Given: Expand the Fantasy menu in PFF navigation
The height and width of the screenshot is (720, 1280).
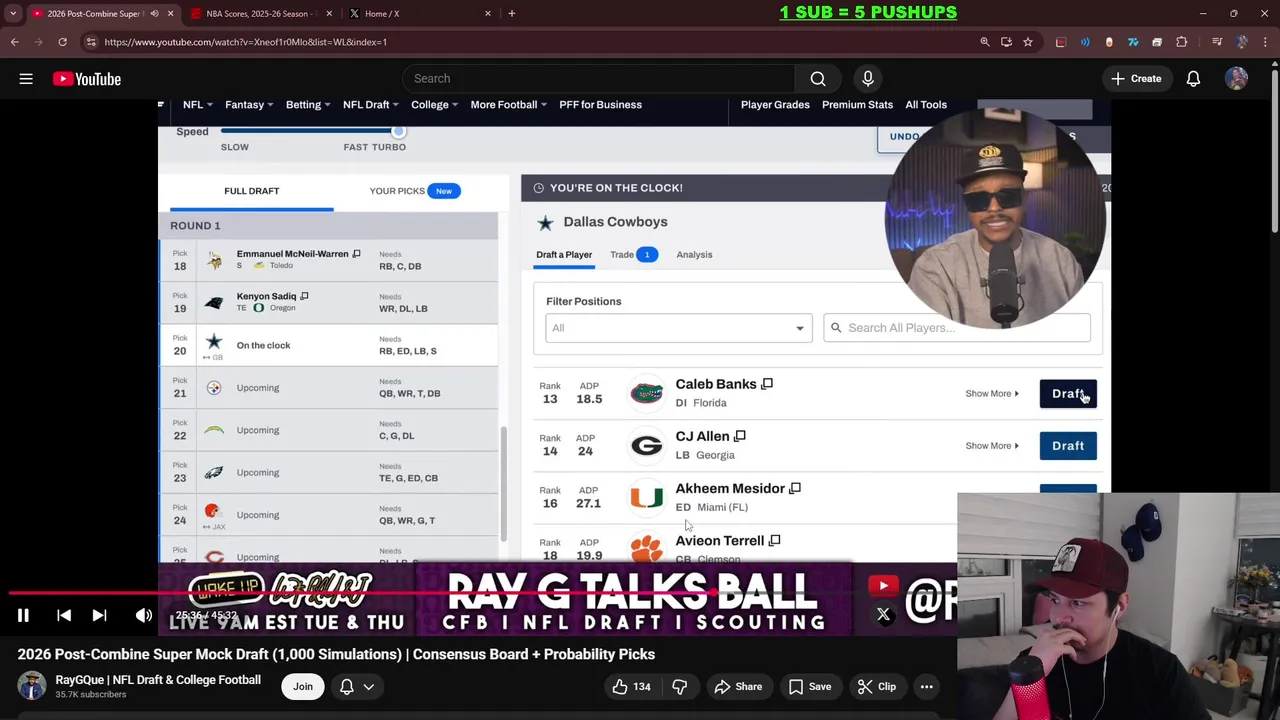Looking at the screenshot, I should tap(250, 105).
